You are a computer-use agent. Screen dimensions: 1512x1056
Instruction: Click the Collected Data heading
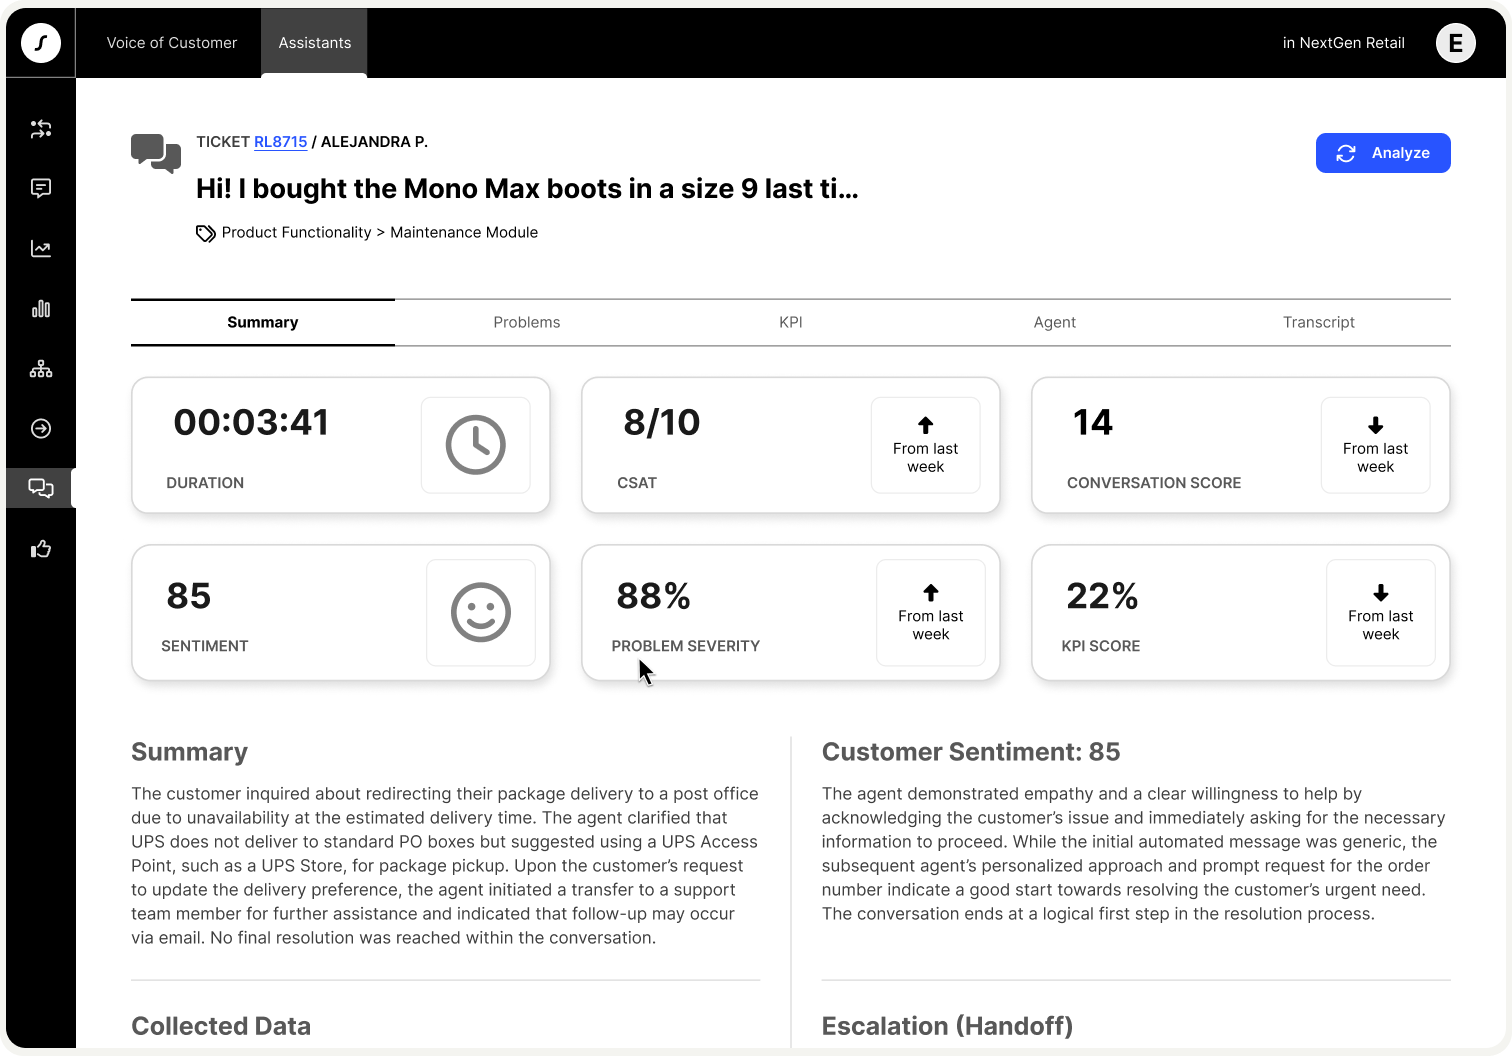(x=221, y=1026)
